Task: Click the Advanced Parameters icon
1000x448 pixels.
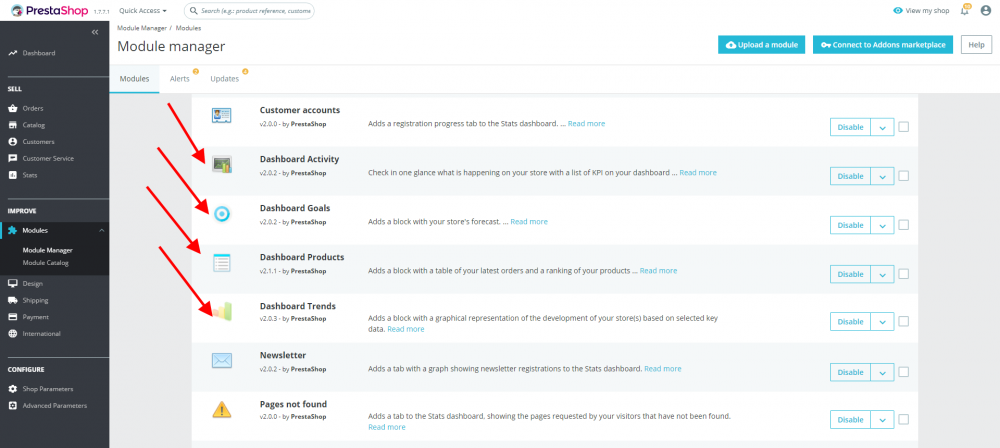Action: (x=12, y=405)
